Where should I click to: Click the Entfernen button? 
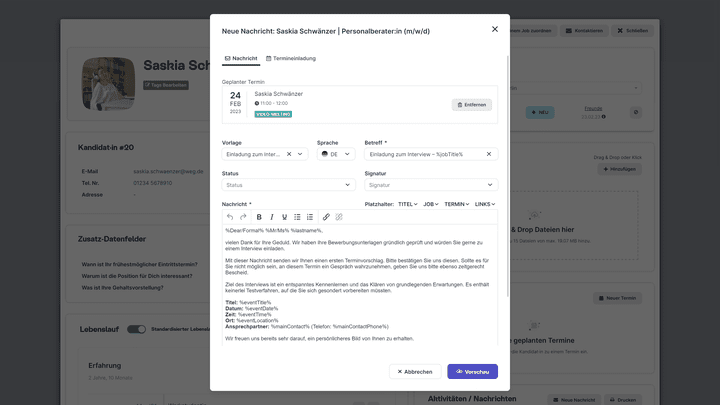471,104
